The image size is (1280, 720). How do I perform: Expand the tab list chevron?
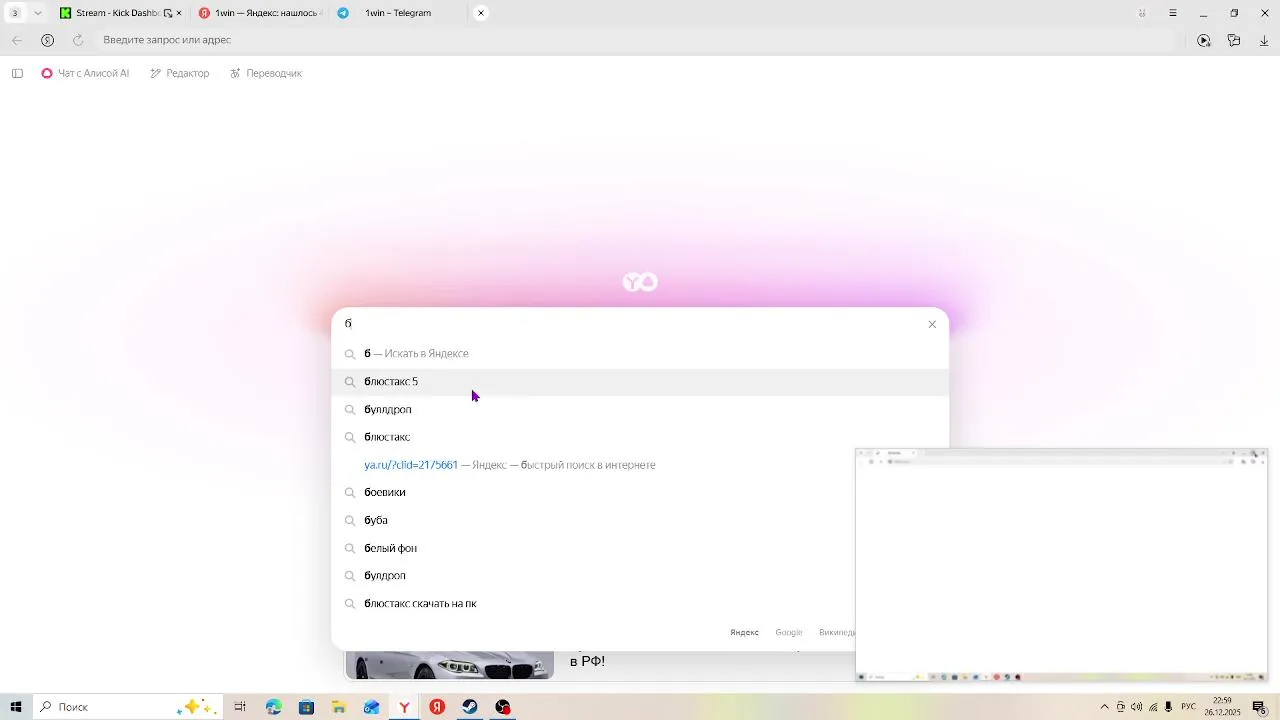[x=38, y=13]
